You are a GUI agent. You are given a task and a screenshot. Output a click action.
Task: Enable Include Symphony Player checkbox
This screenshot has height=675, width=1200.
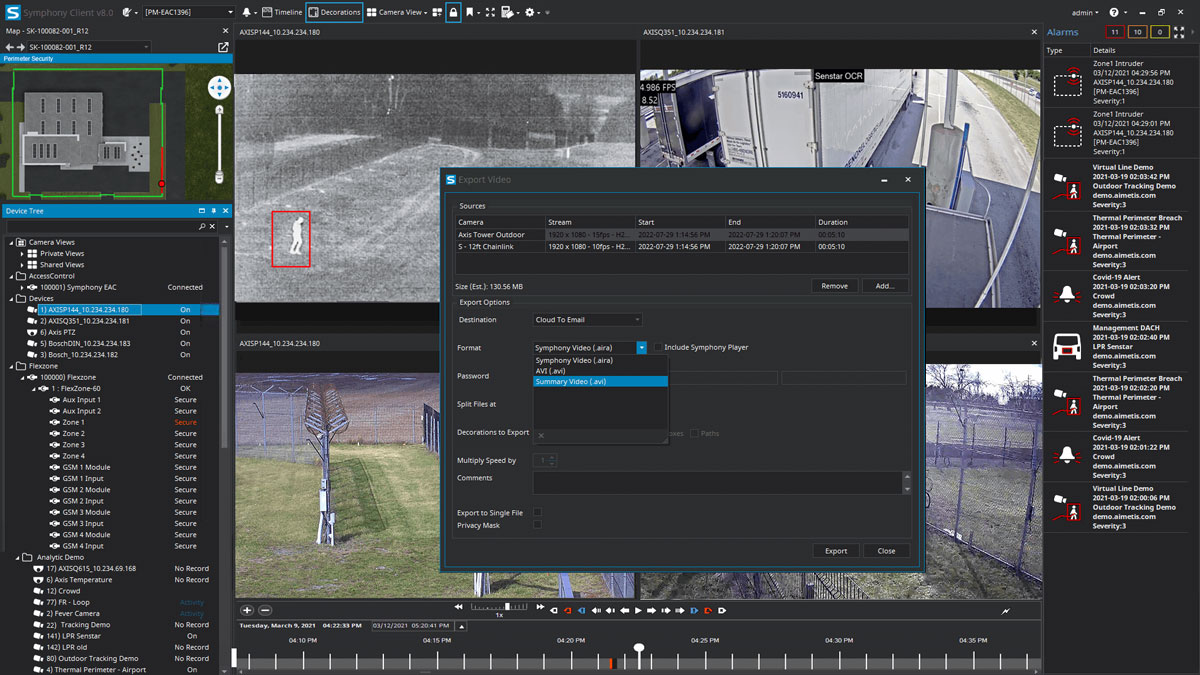pos(657,348)
